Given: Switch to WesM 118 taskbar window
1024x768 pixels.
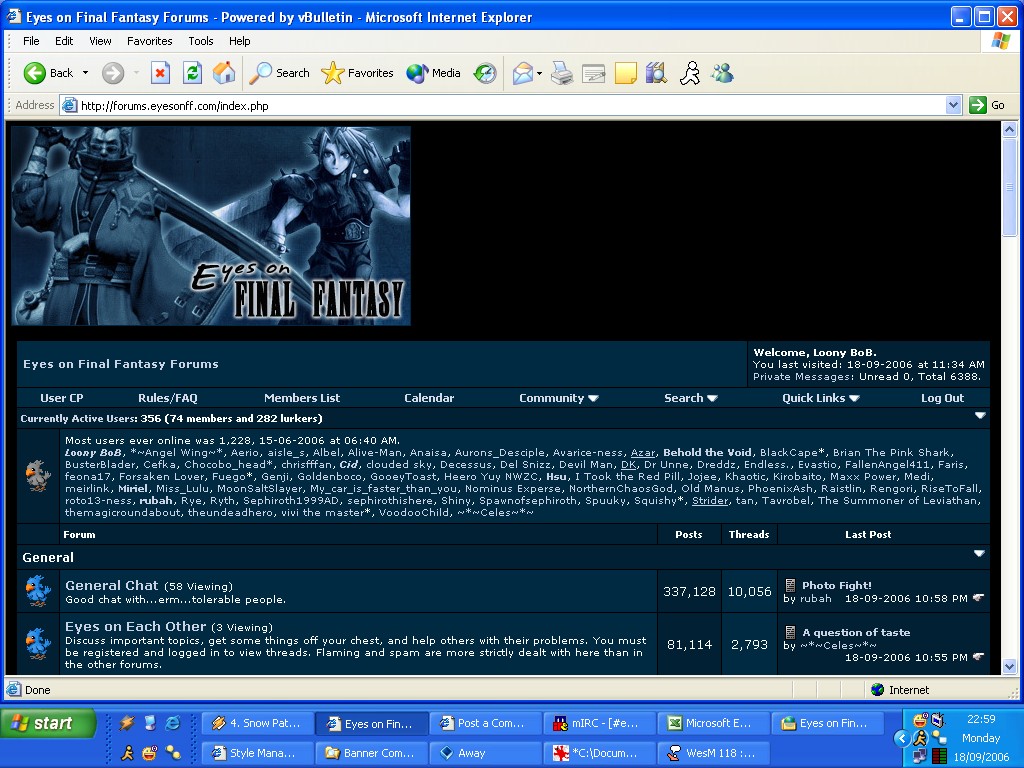Looking at the screenshot, I should point(713,753).
